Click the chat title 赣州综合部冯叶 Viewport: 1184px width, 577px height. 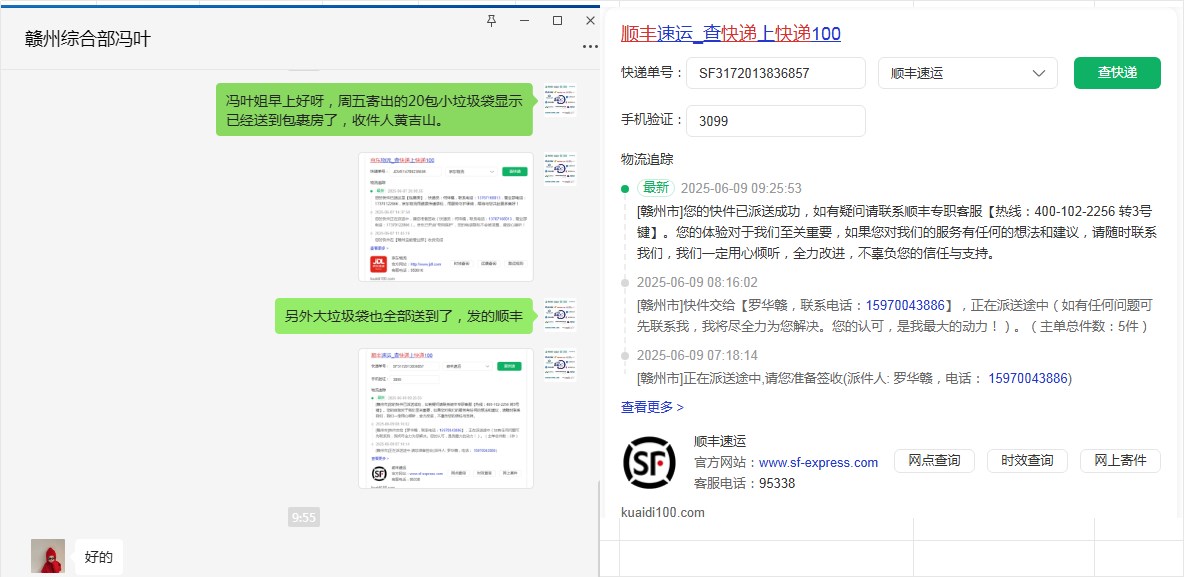click(x=88, y=39)
